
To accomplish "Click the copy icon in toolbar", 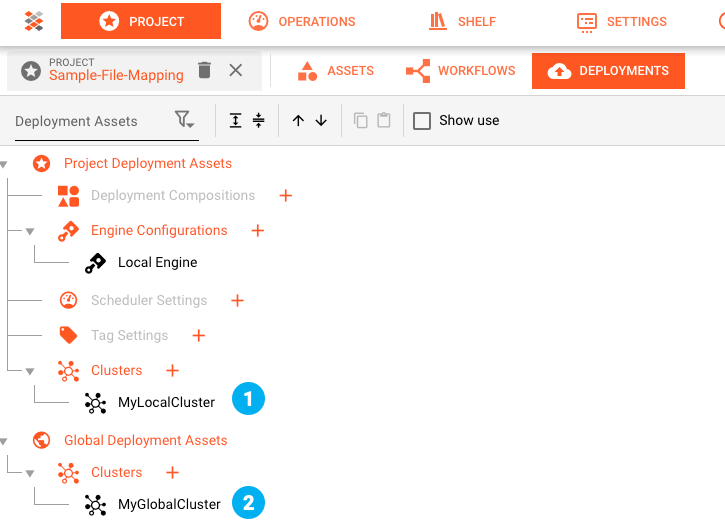I will click(x=361, y=120).
